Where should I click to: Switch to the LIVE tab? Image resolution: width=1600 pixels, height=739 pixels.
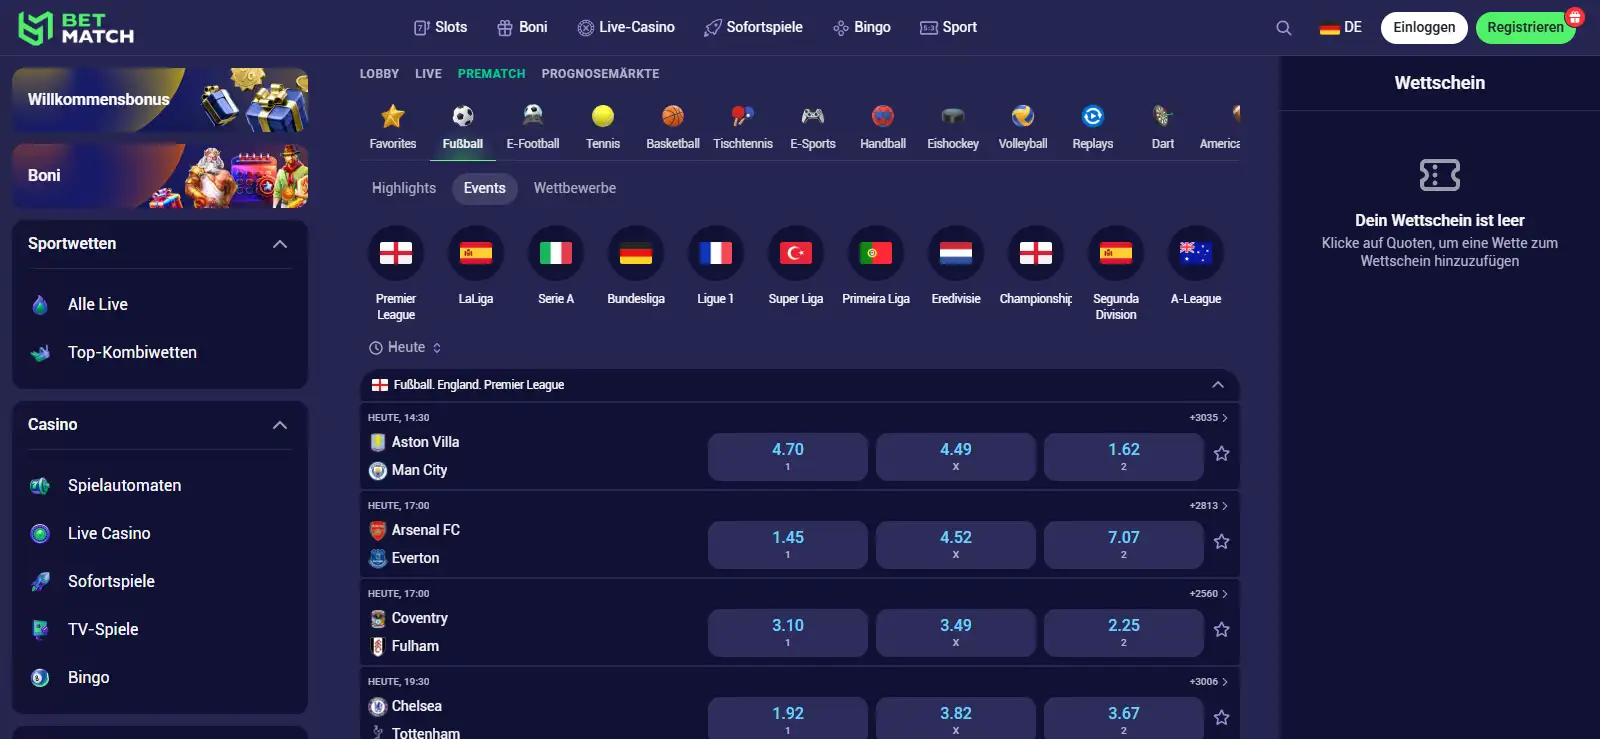428,74
